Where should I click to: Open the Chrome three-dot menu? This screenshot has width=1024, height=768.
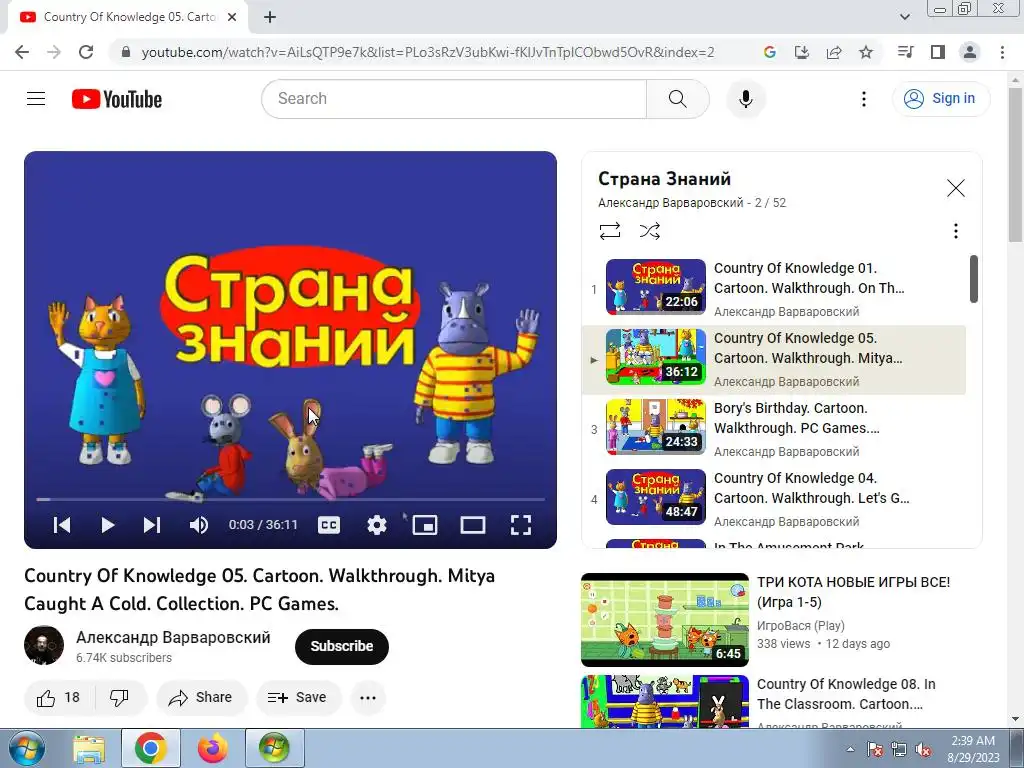click(x=1002, y=52)
